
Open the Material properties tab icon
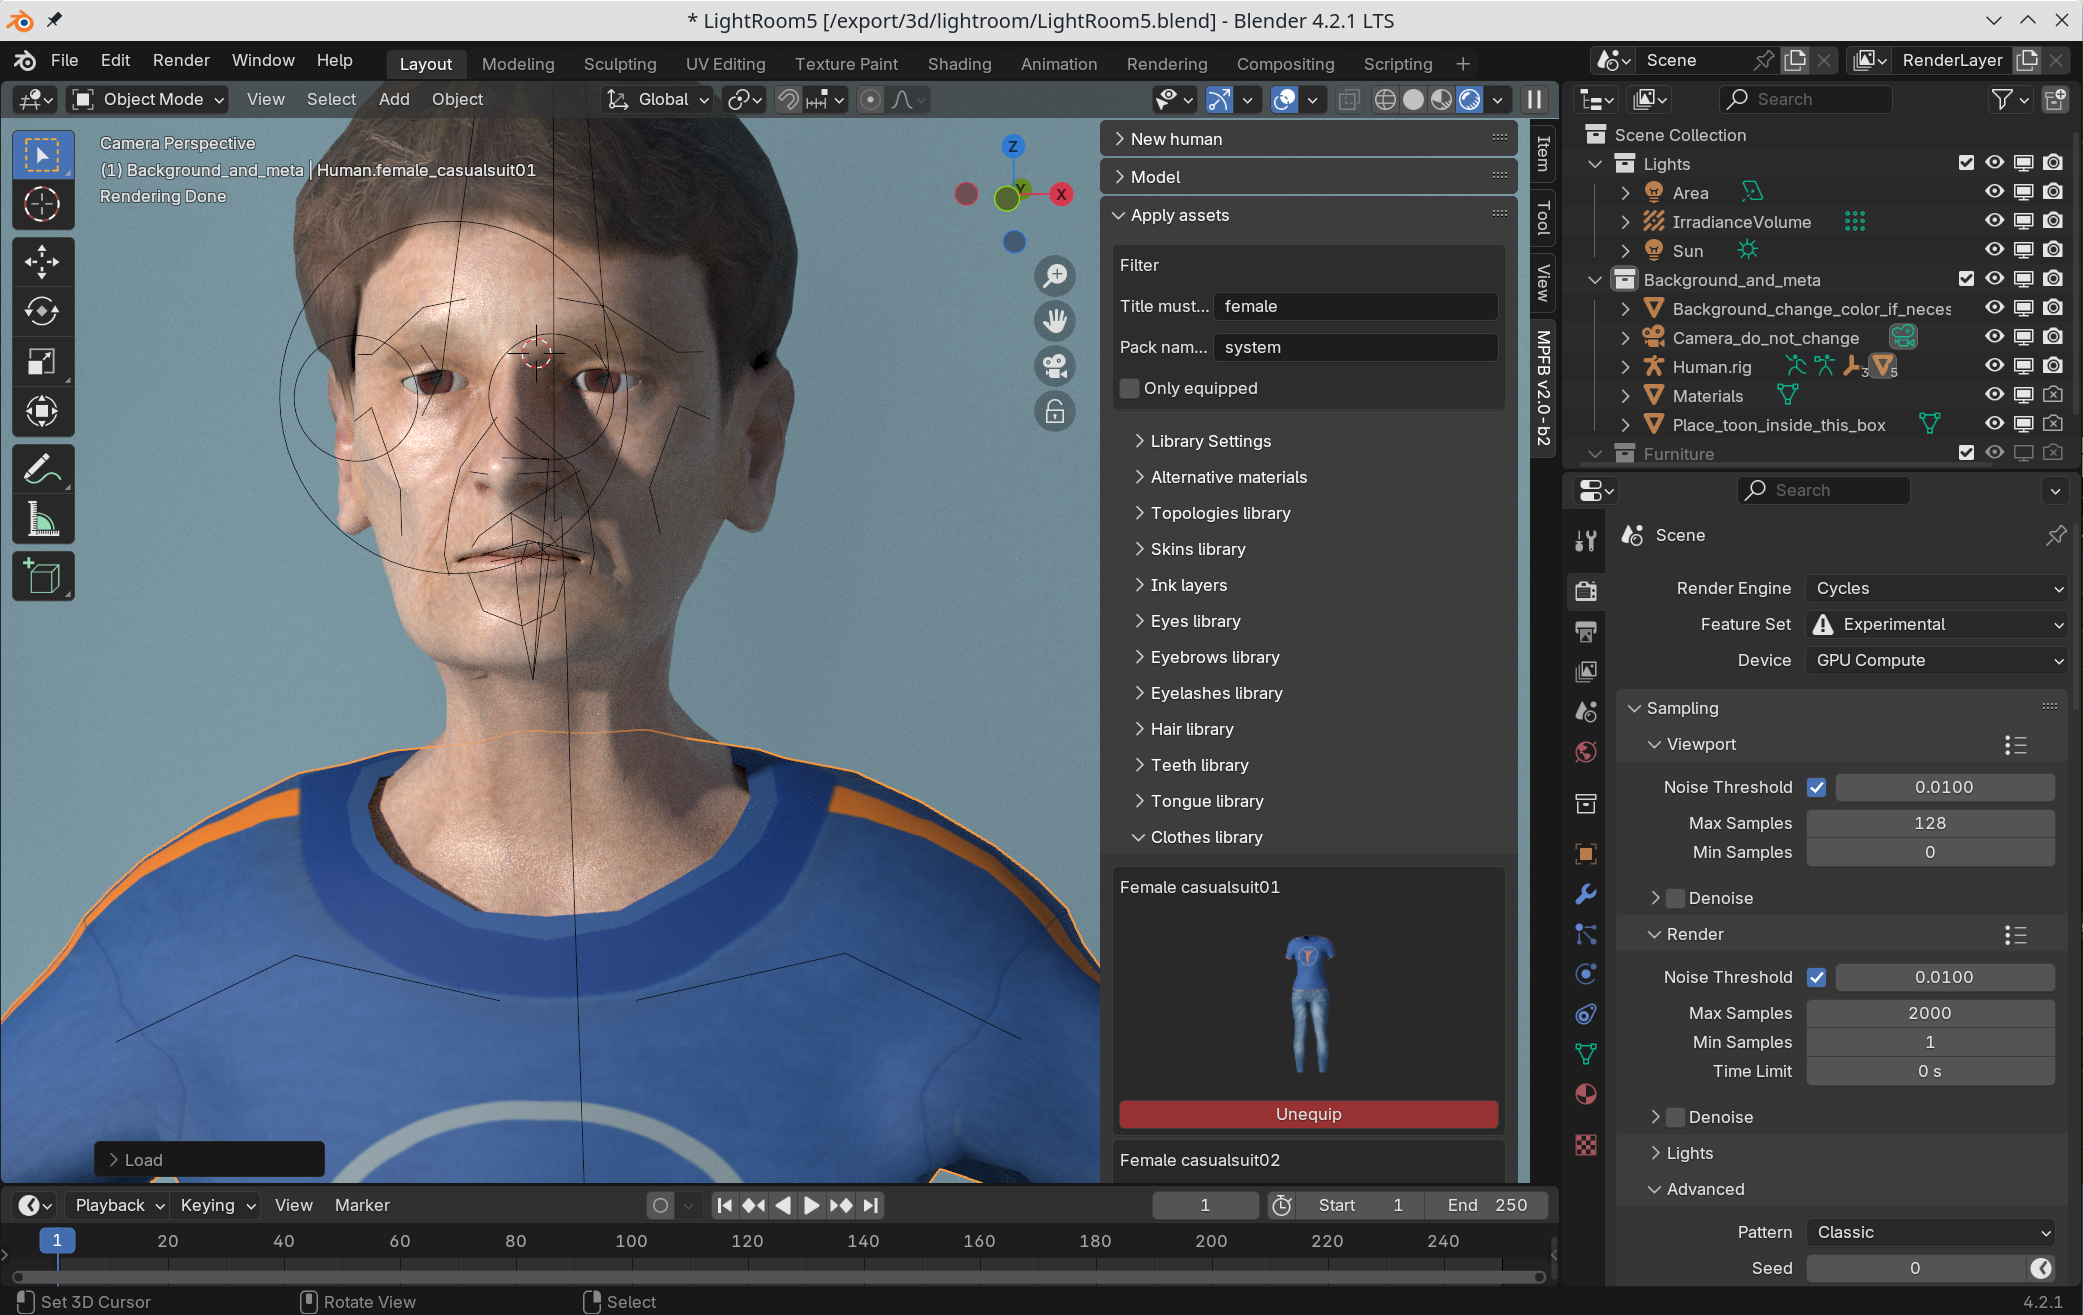coord(1586,1094)
